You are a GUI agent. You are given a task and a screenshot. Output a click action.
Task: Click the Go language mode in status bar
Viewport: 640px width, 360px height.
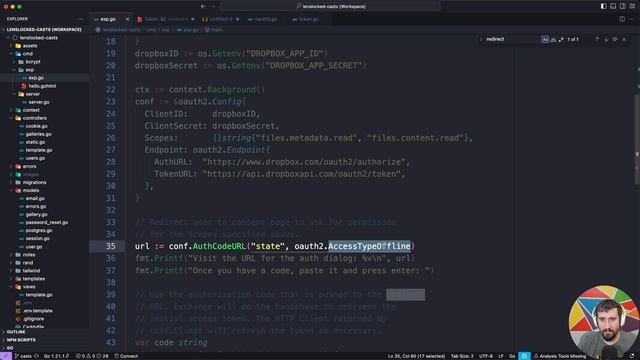pyautogui.click(x=512, y=356)
